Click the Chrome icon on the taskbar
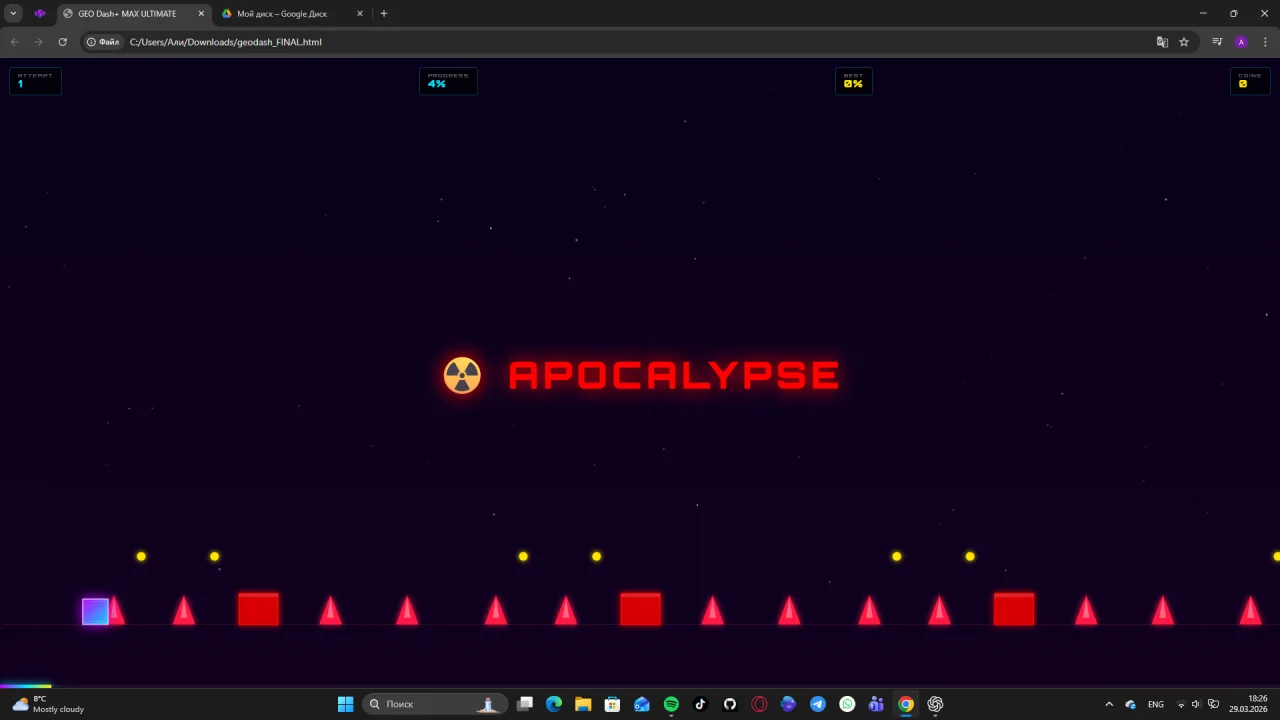 coord(906,704)
